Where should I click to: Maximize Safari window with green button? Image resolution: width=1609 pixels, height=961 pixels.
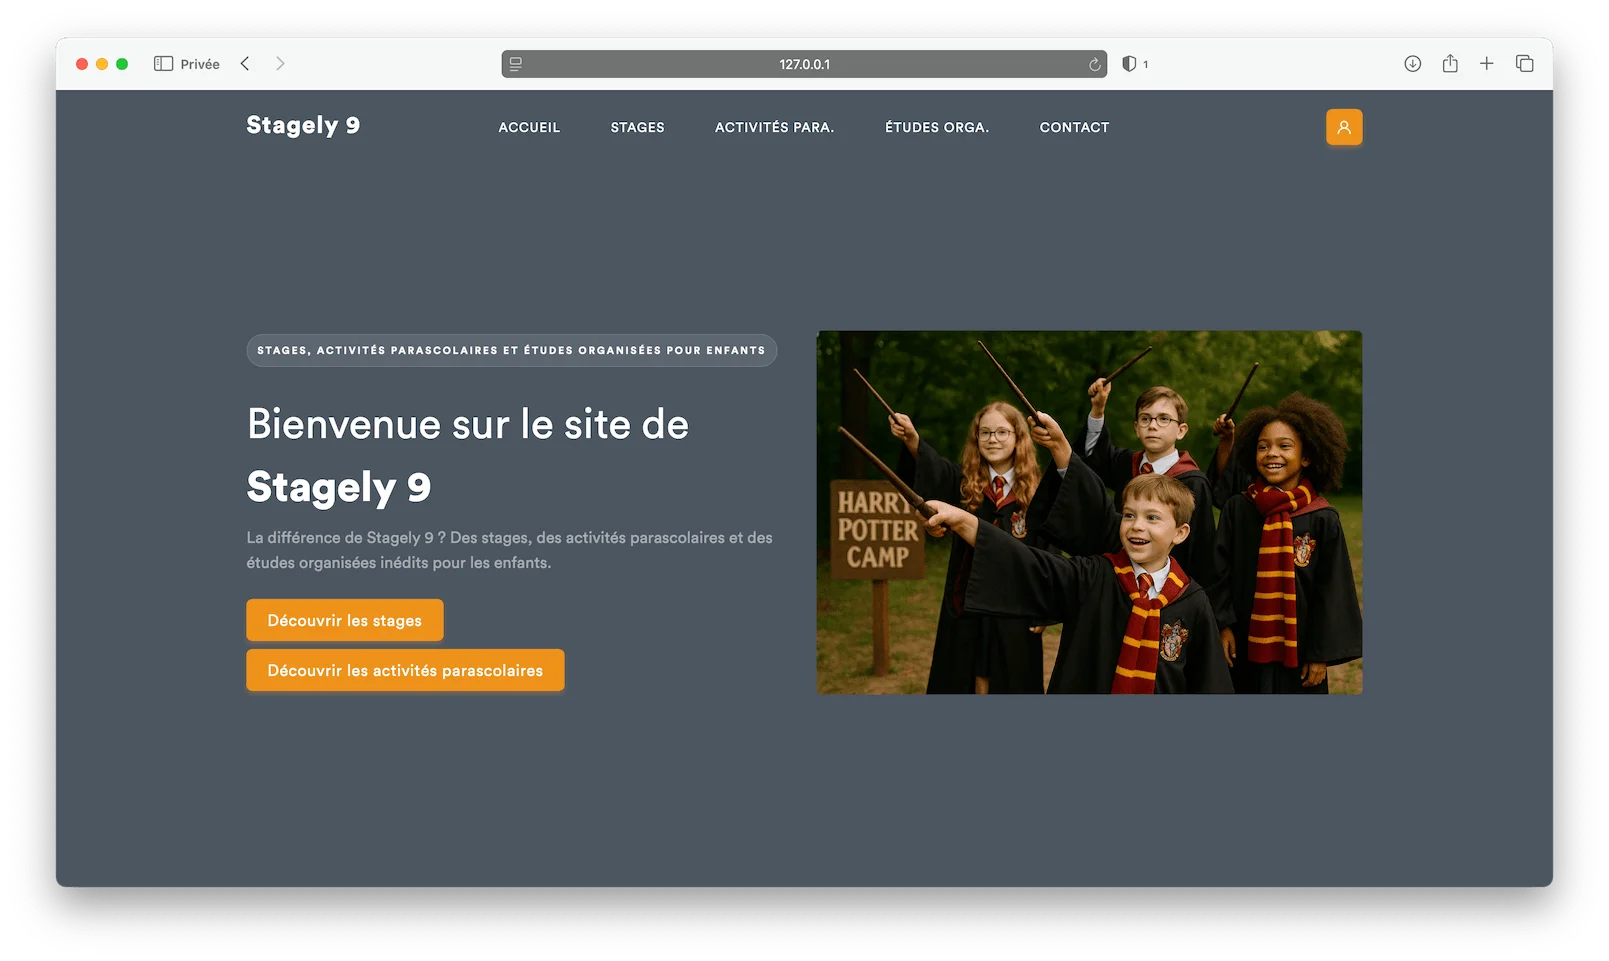click(122, 64)
